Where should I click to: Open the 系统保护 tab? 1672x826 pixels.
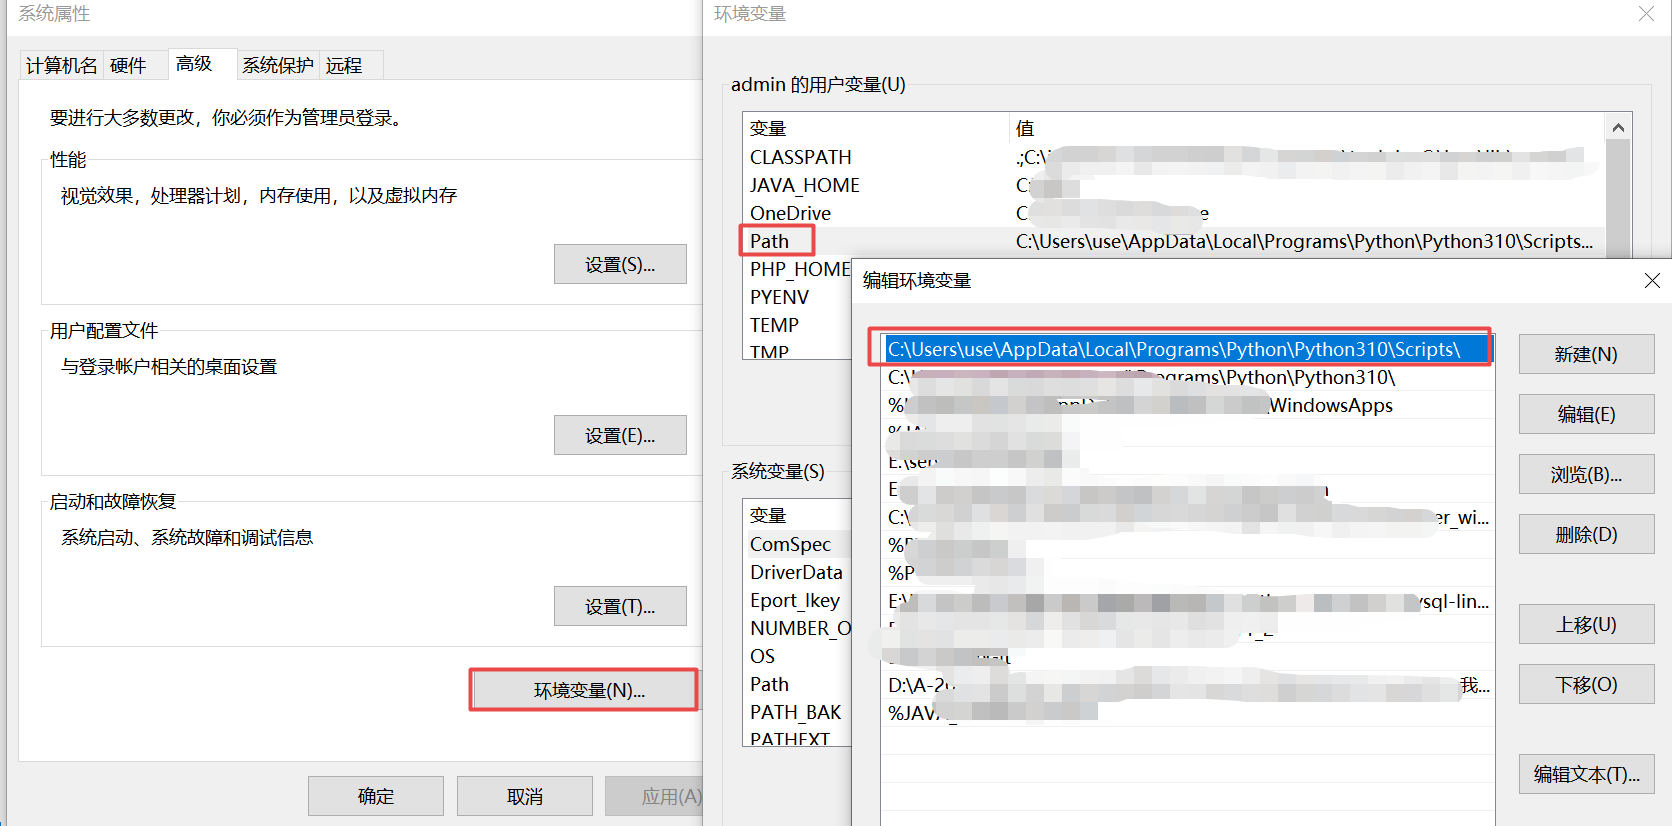coord(278,65)
